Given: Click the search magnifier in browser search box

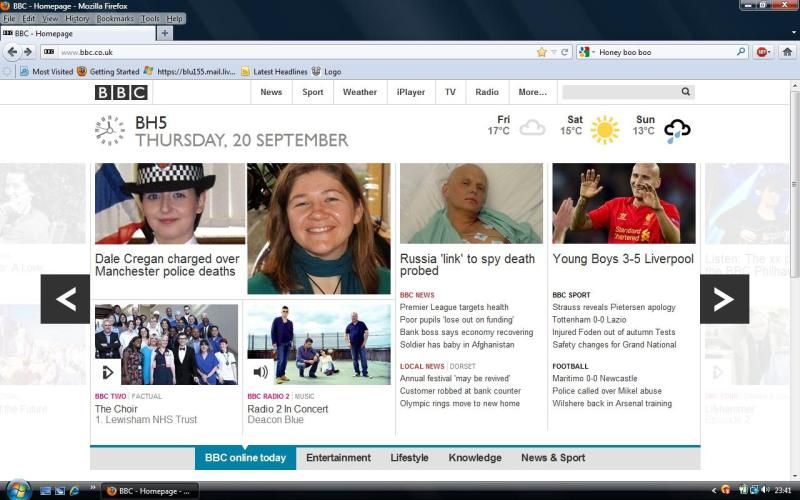Looking at the screenshot, I should coord(741,52).
